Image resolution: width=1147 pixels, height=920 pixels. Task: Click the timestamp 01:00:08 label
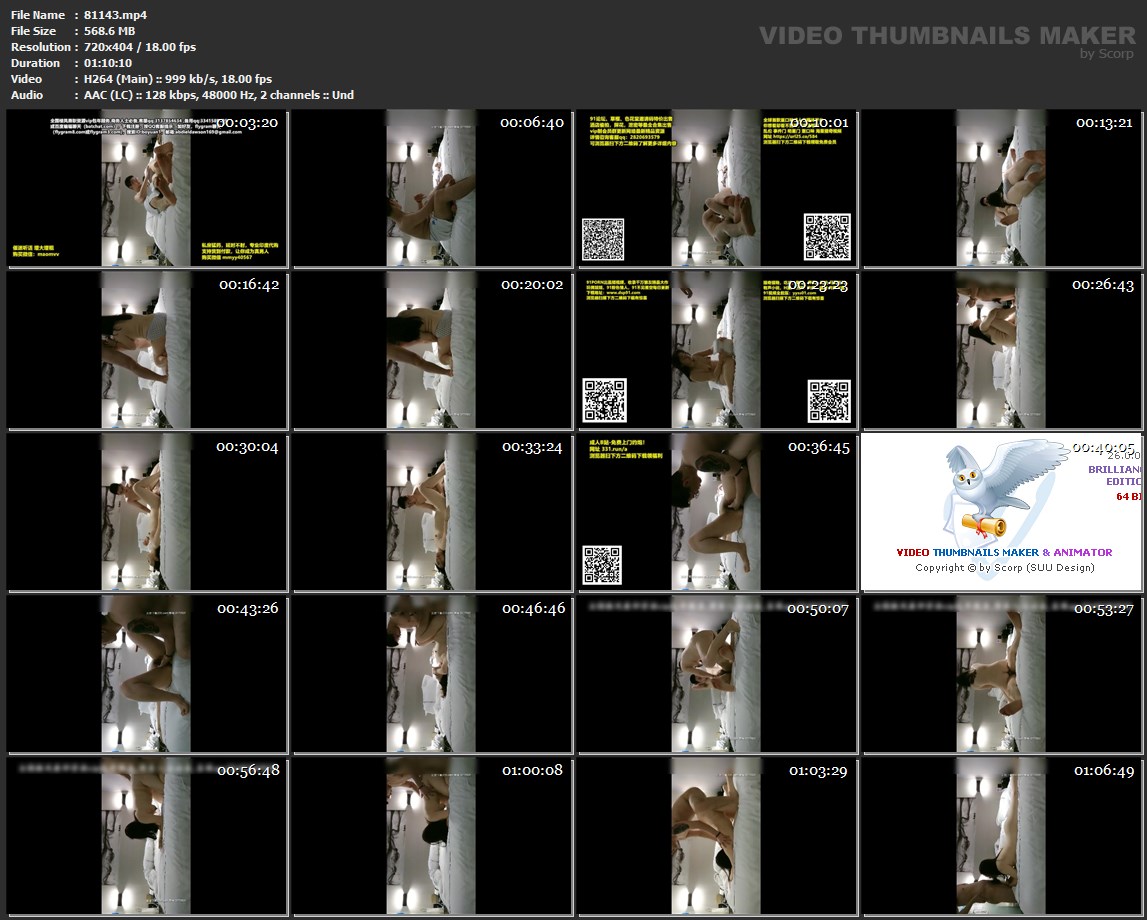click(533, 770)
